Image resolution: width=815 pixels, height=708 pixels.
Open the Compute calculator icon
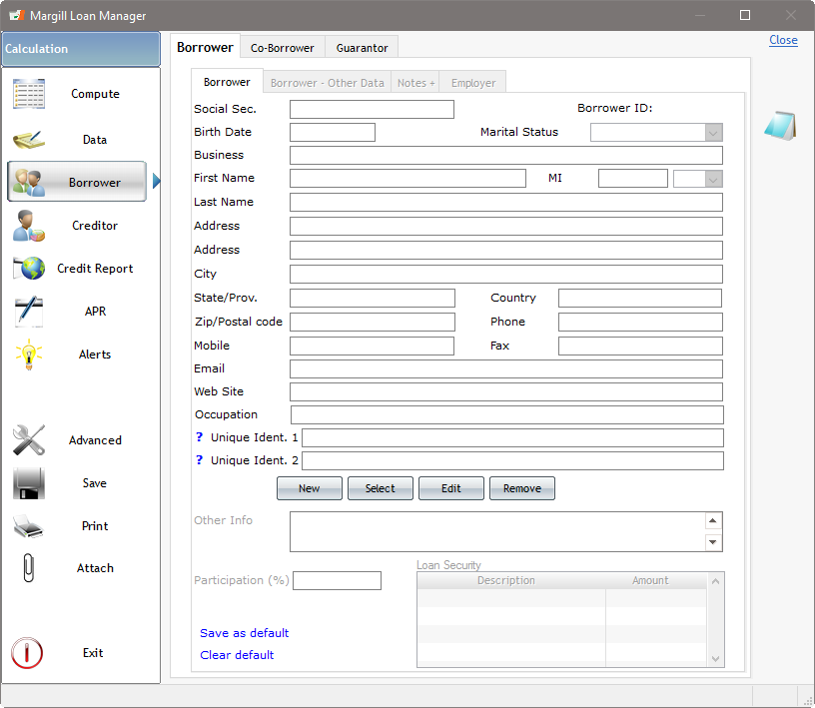(29, 94)
